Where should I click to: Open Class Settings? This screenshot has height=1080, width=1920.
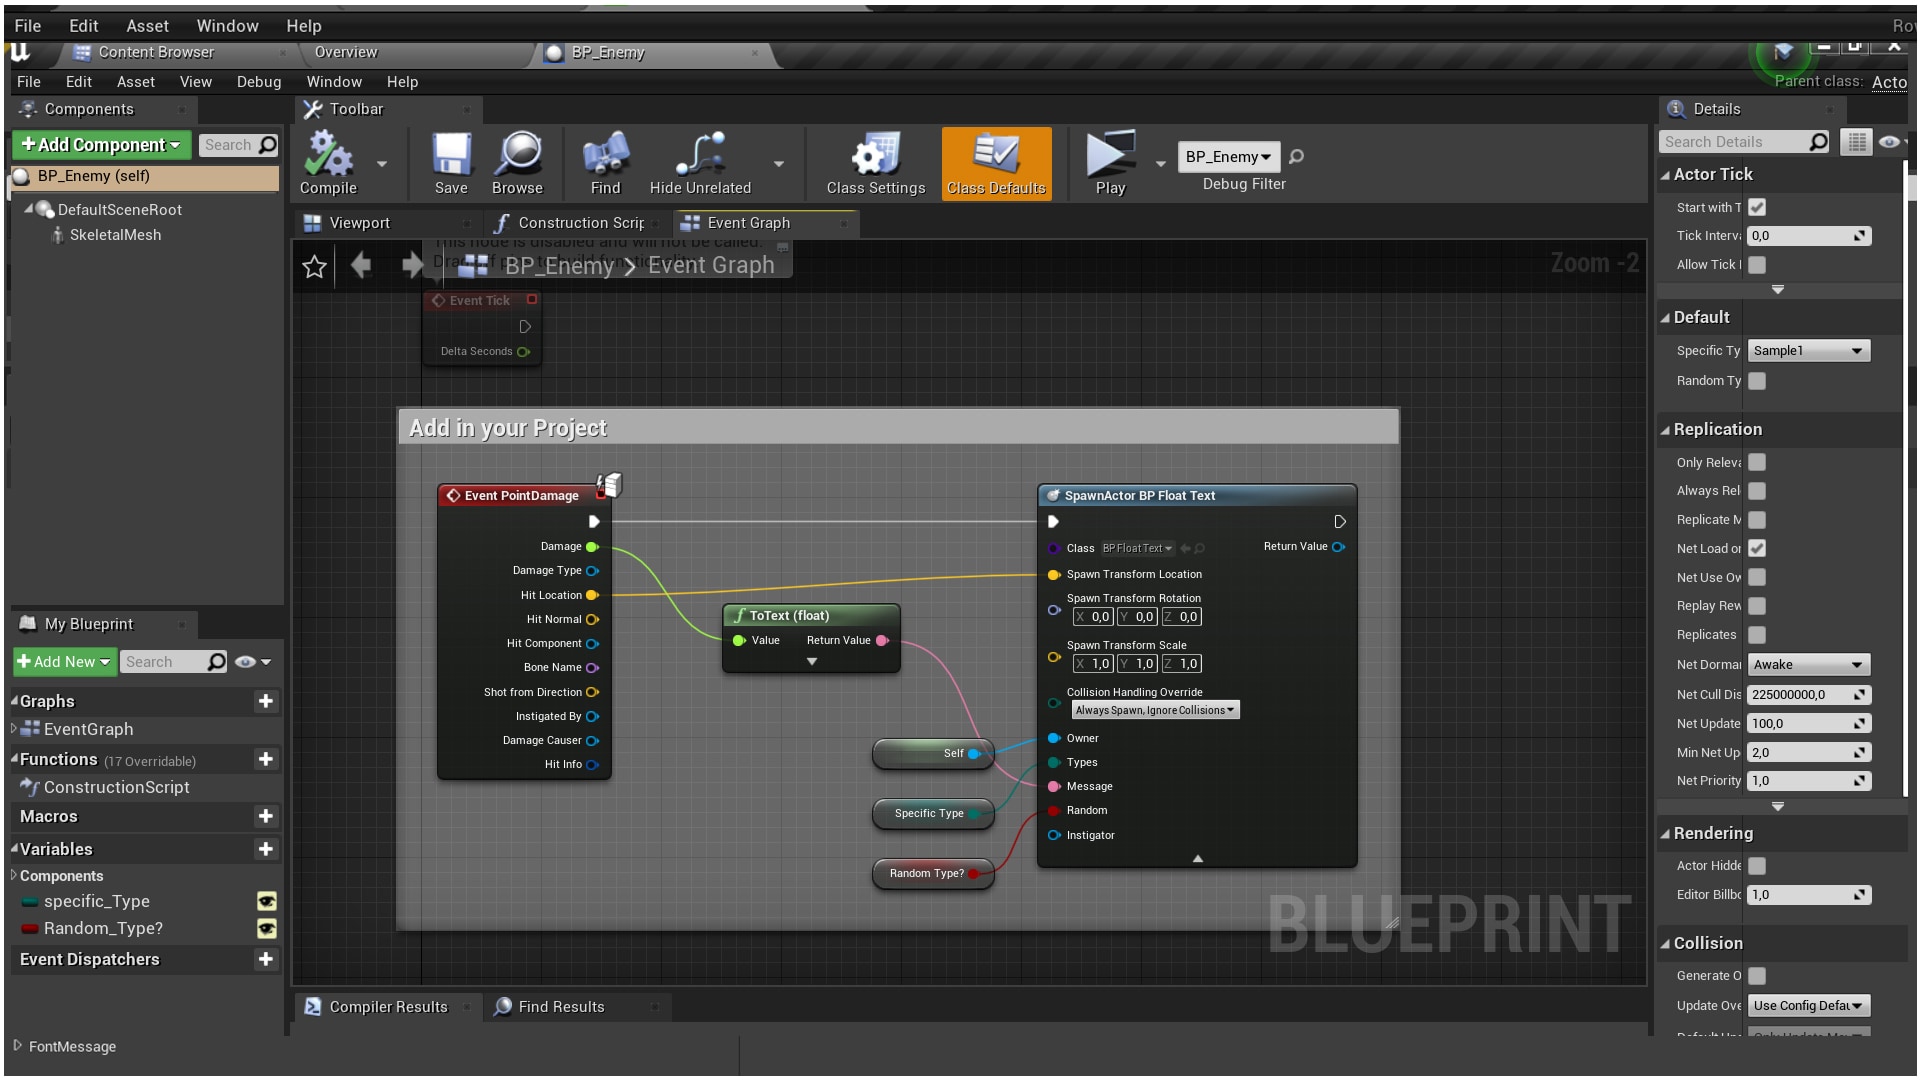[x=874, y=163]
